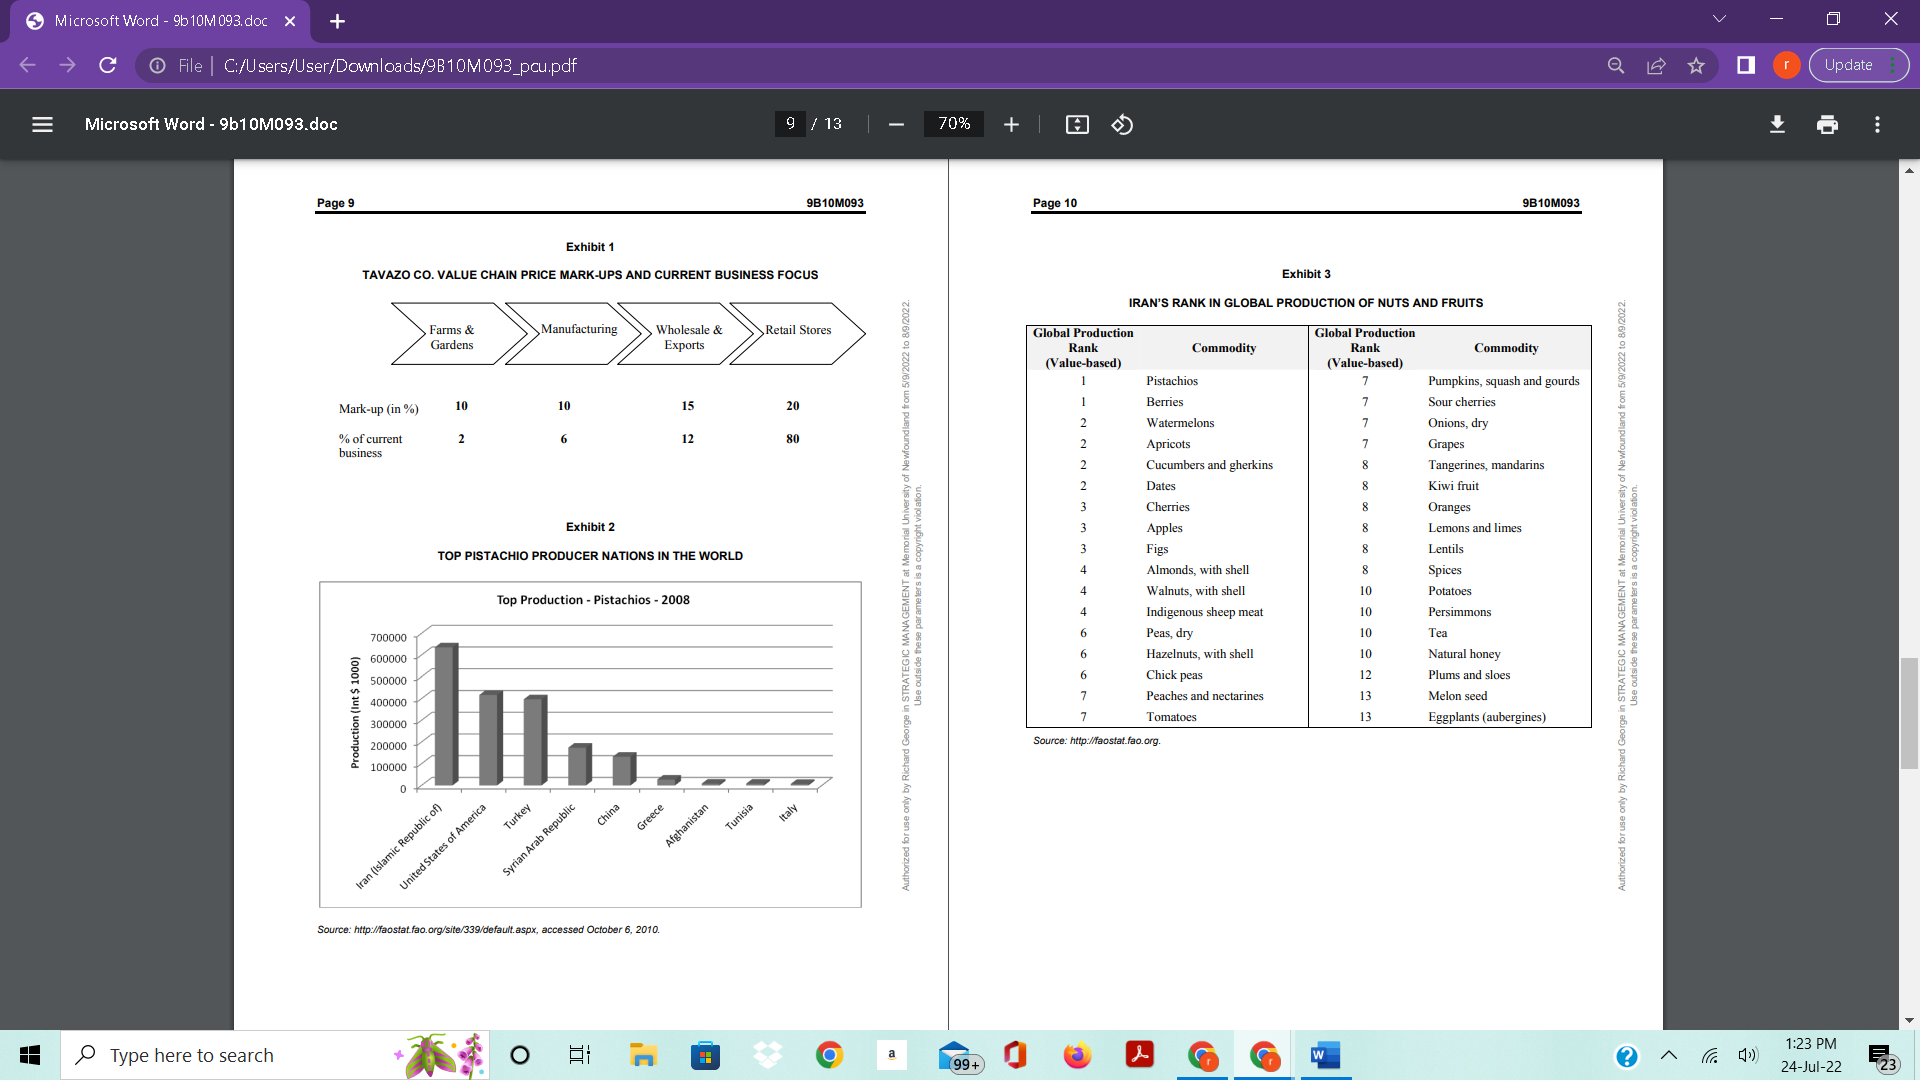Image resolution: width=1920 pixels, height=1080 pixels.
Task: Click the zoom in plus button
Action: pyautogui.click(x=1011, y=124)
